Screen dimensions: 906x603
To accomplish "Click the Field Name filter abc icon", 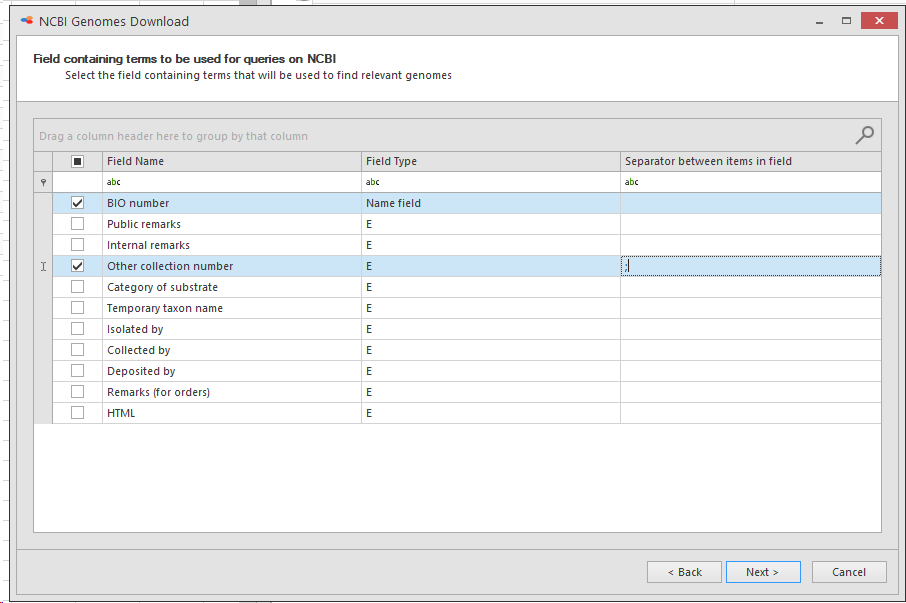I will (113, 182).
